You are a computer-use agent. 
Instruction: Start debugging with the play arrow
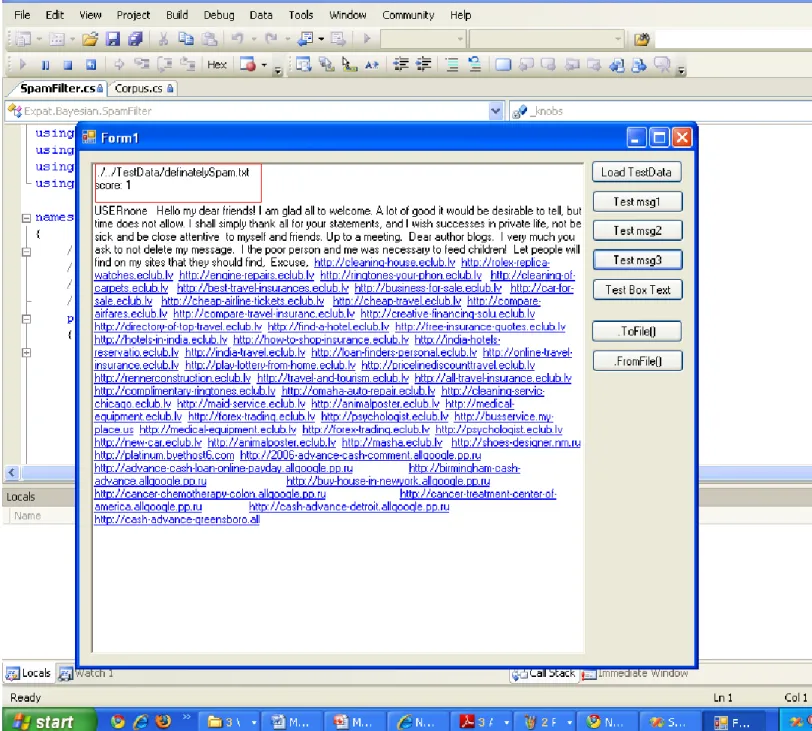coord(367,39)
